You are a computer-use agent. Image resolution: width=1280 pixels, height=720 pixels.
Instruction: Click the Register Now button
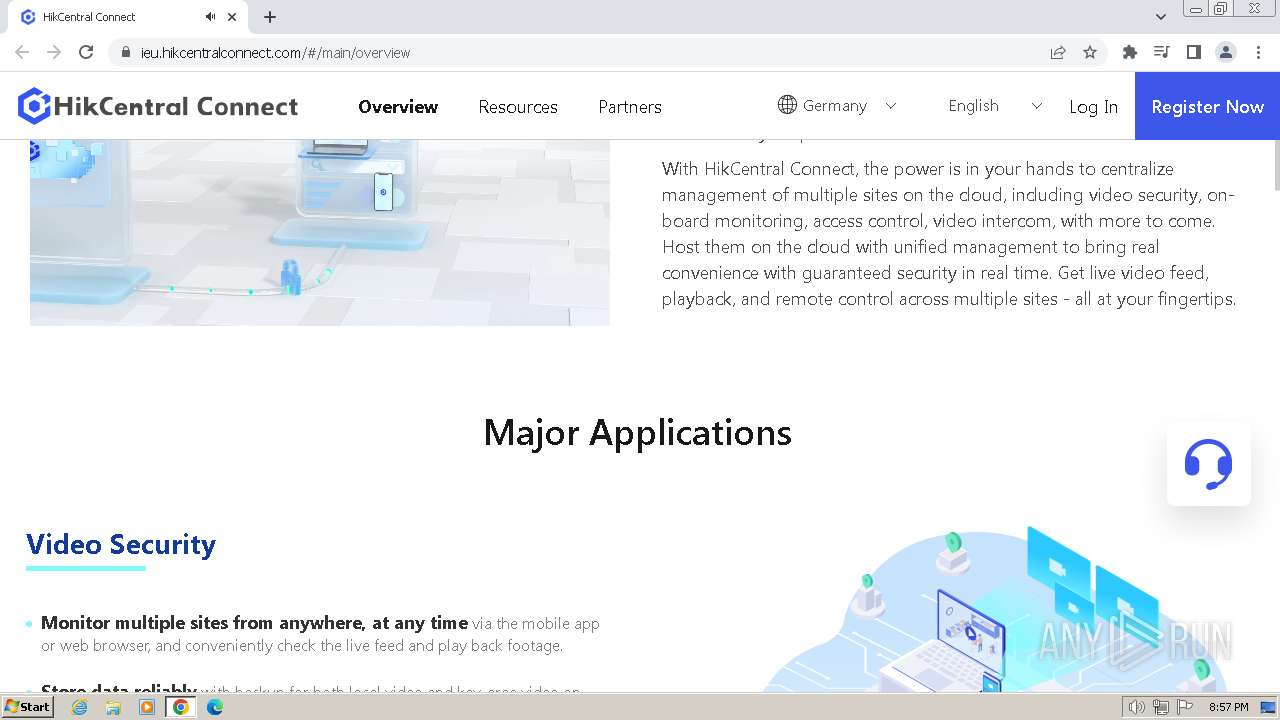coord(1207,106)
